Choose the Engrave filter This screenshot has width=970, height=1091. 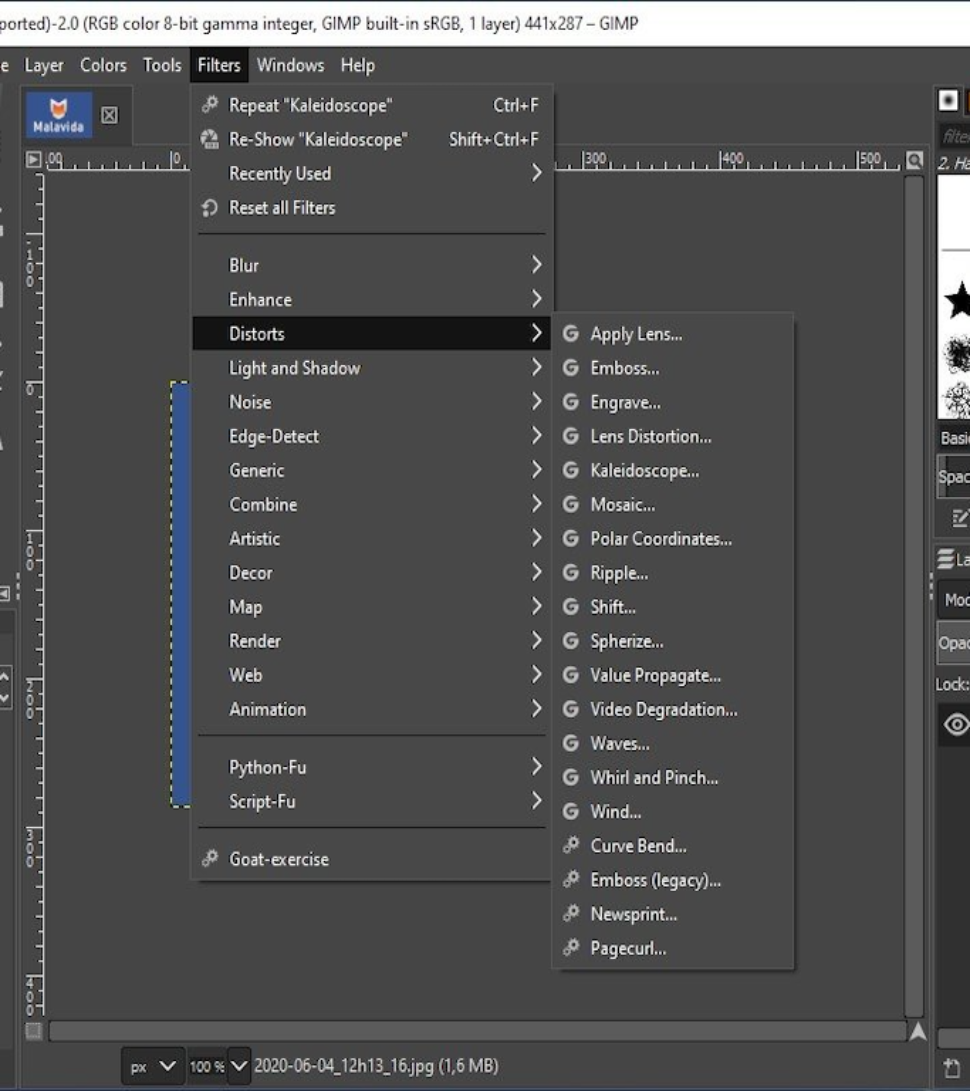pyautogui.click(x=673, y=401)
